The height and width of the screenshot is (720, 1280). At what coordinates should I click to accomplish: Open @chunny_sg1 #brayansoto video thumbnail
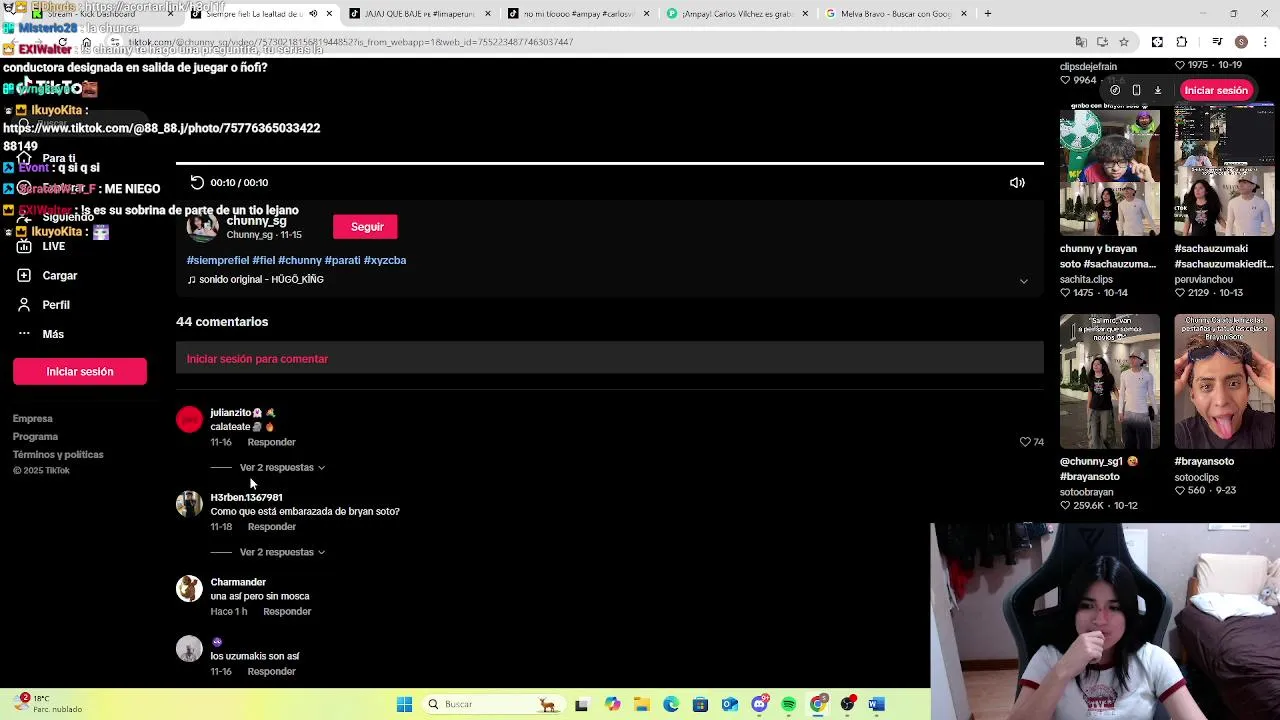1110,382
